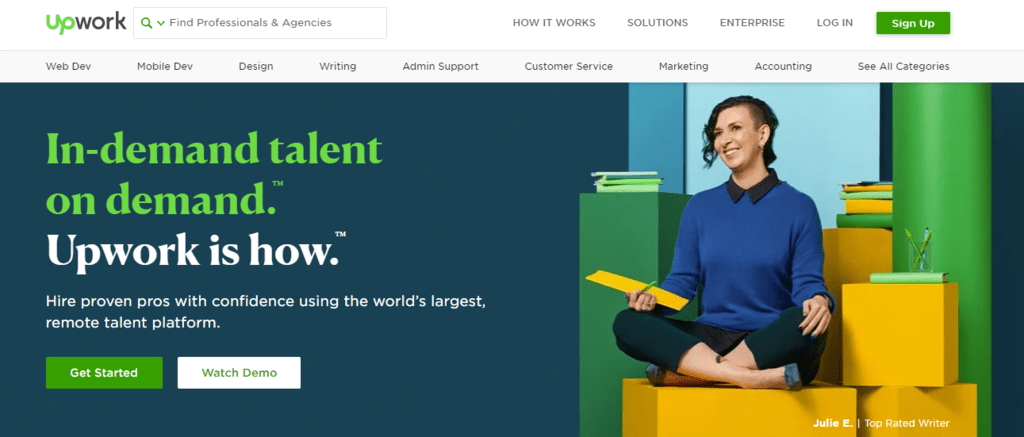Expand See All Categories
Viewport: 1024px width, 437px height.
coord(904,66)
